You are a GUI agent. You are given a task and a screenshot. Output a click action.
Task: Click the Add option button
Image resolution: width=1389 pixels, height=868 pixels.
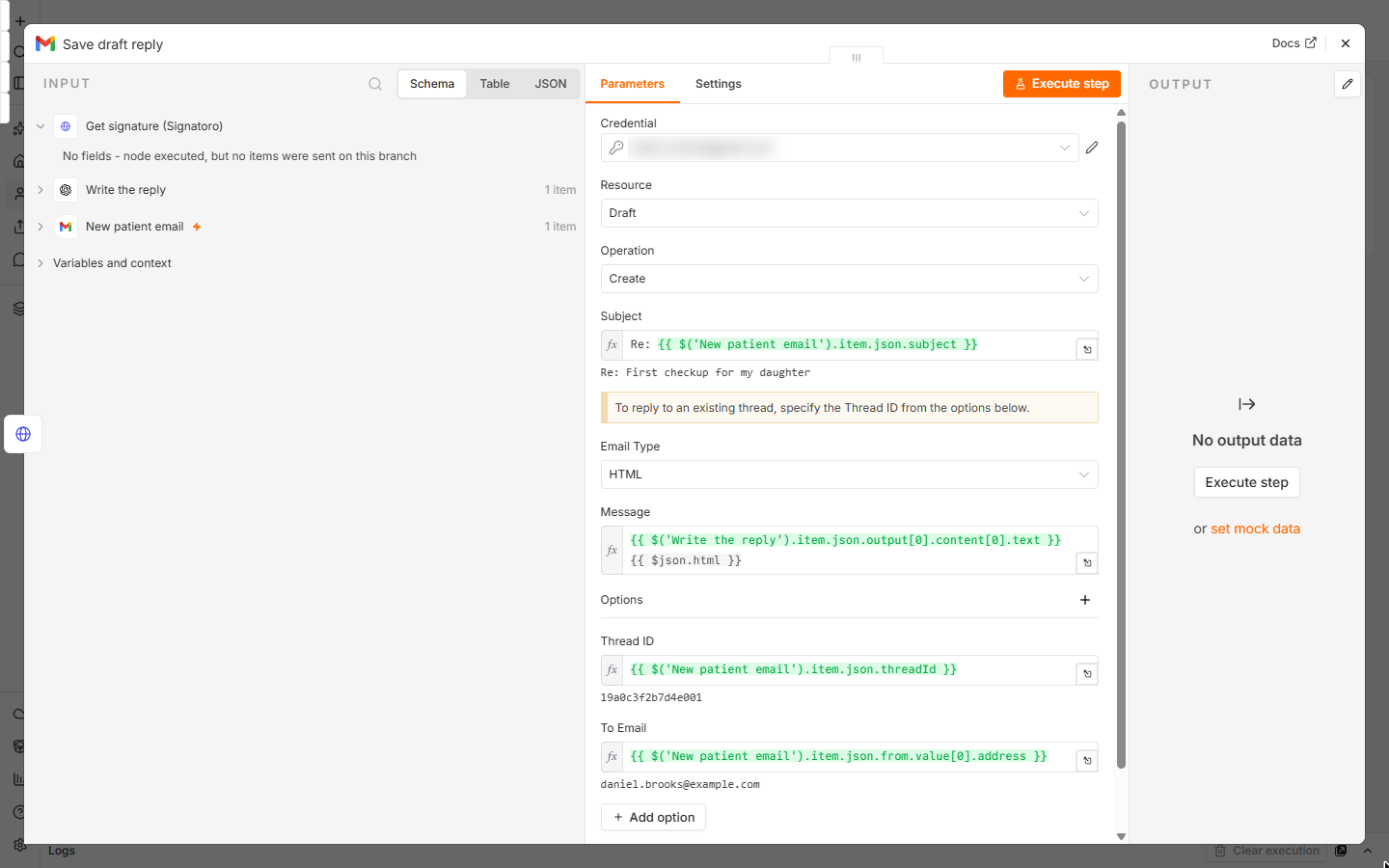tap(654, 817)
